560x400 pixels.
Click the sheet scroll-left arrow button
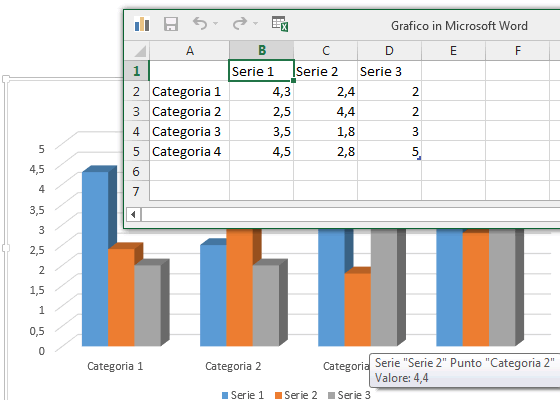click(133, 215)
